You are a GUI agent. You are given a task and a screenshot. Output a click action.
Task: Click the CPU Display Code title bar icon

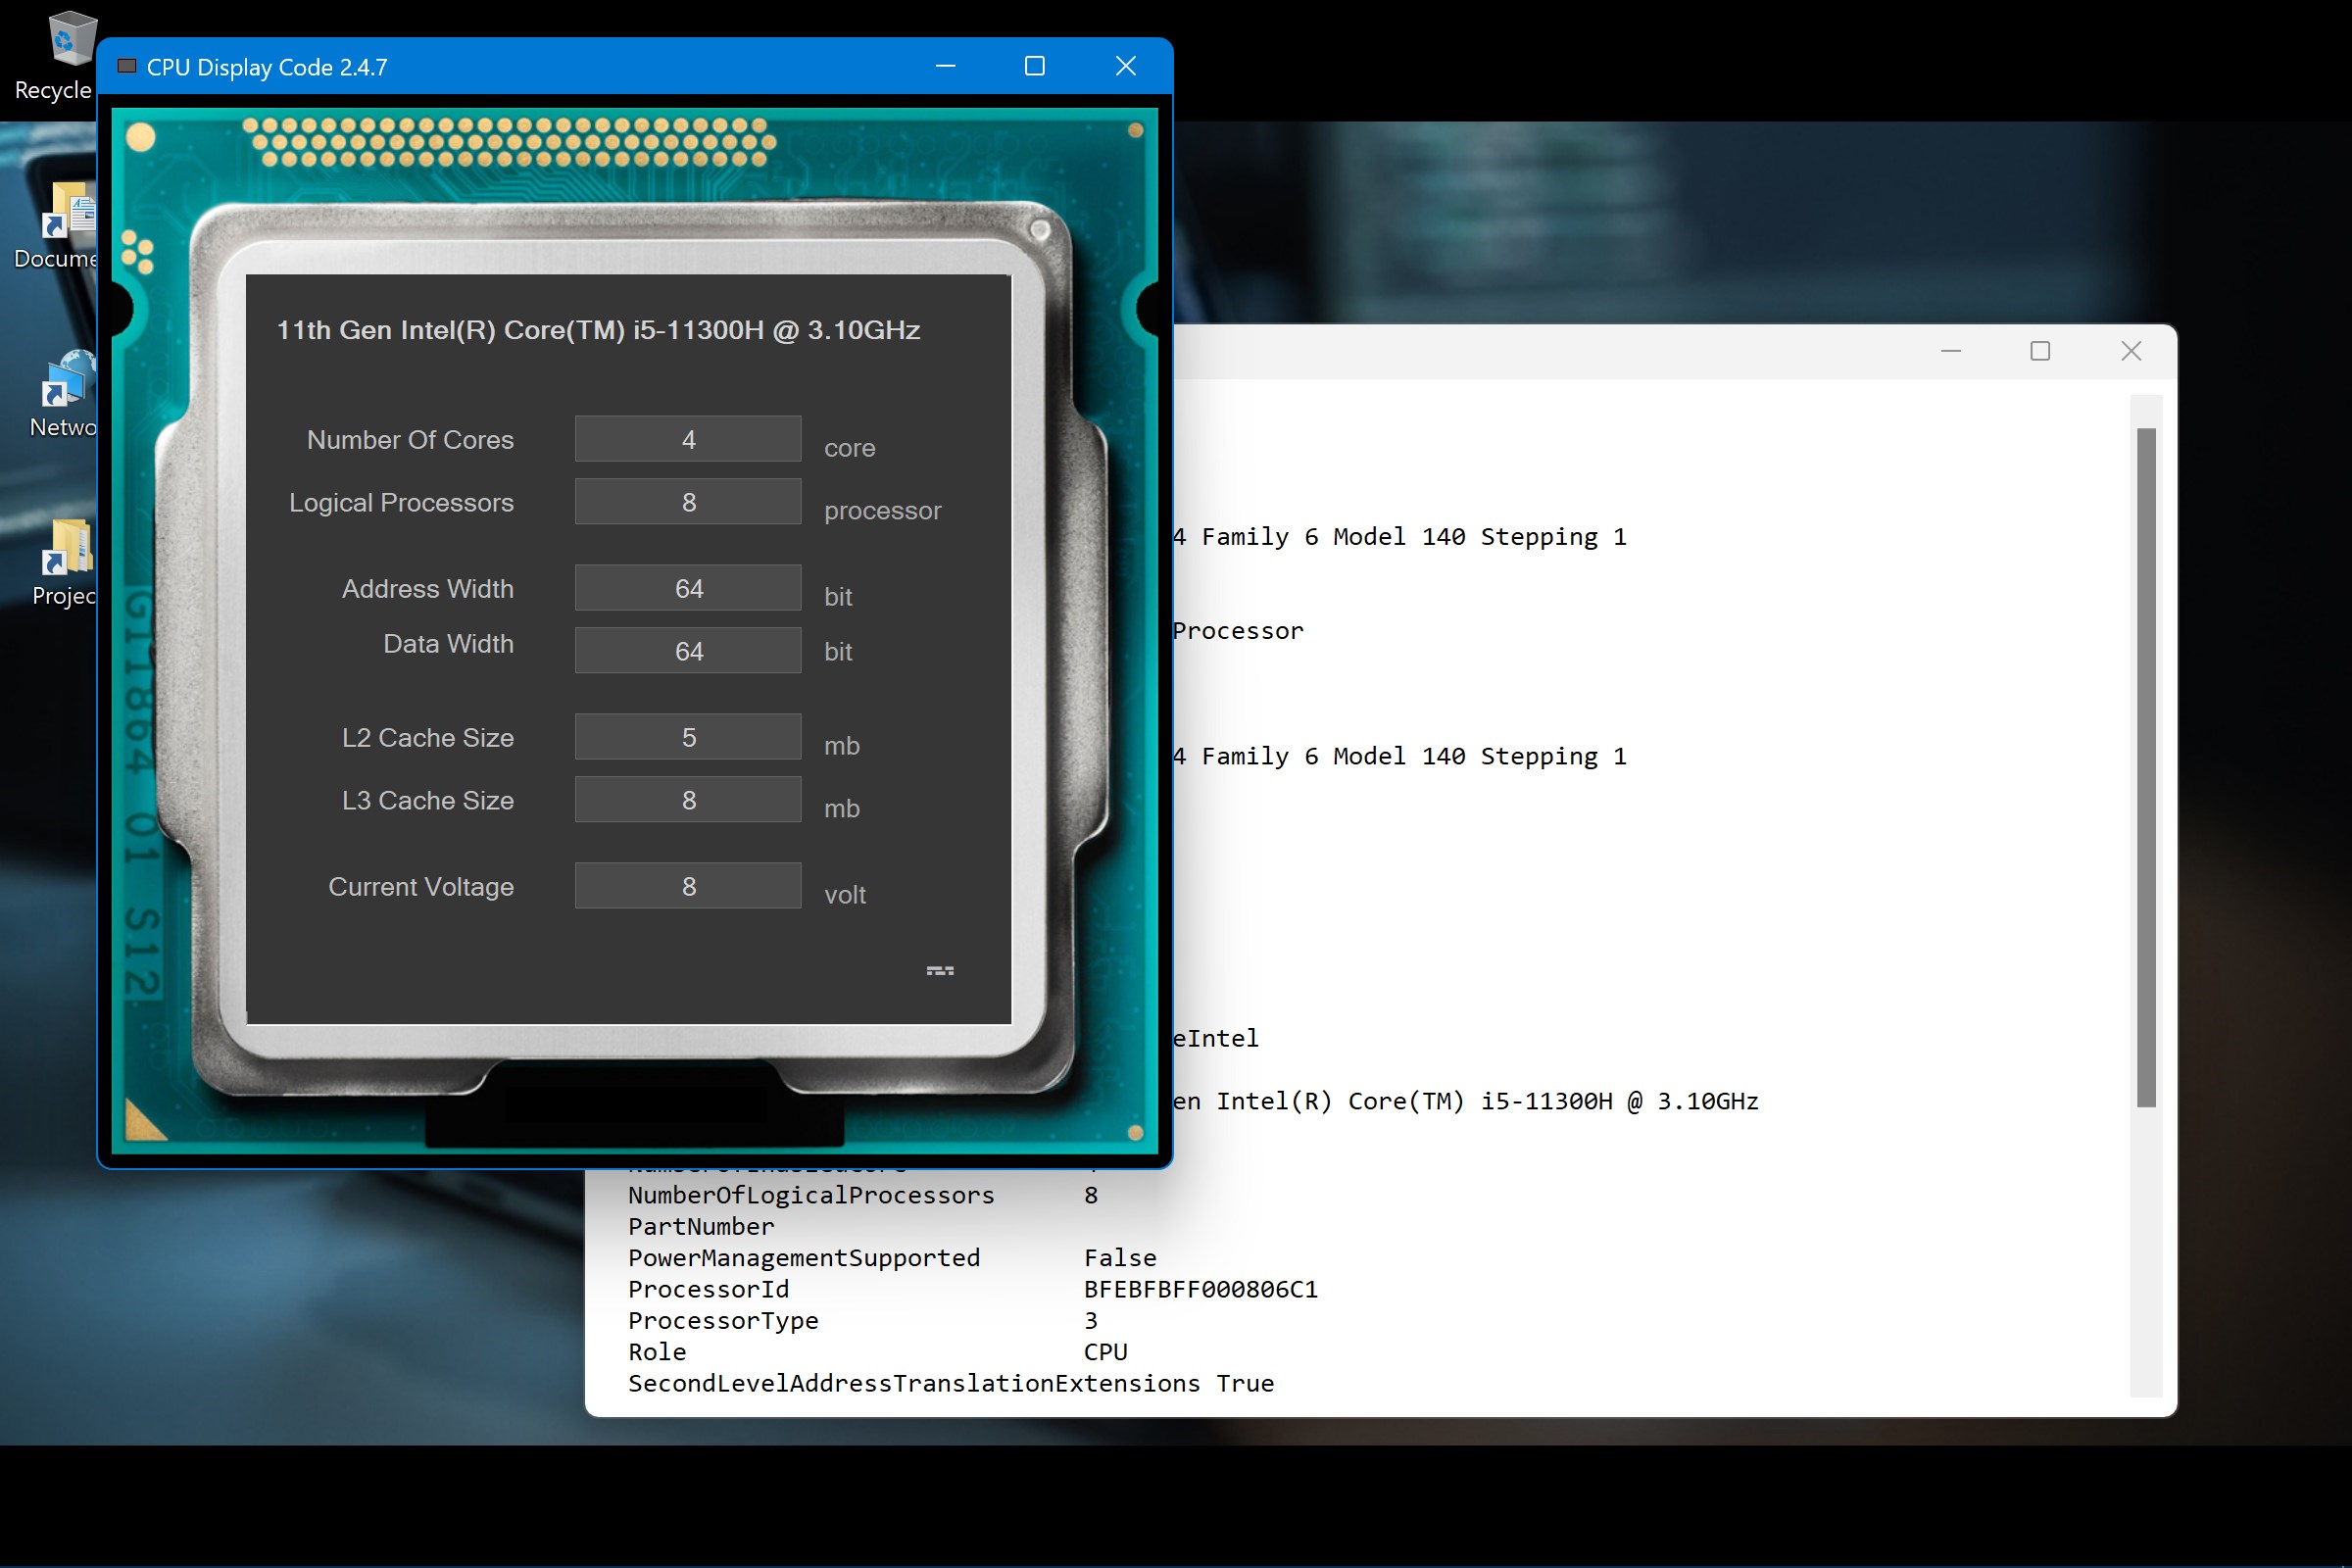point(127,67)
